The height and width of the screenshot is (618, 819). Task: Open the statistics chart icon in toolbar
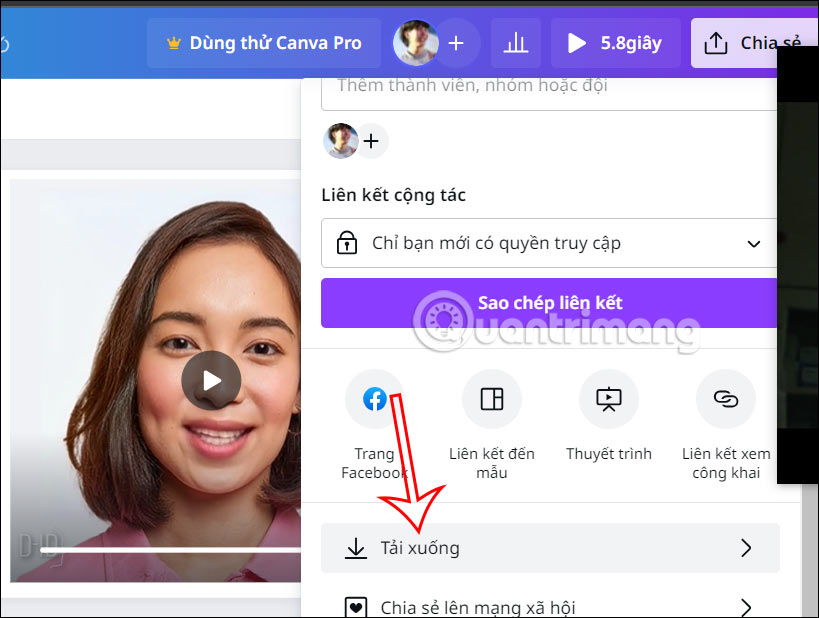pos(515,42)
